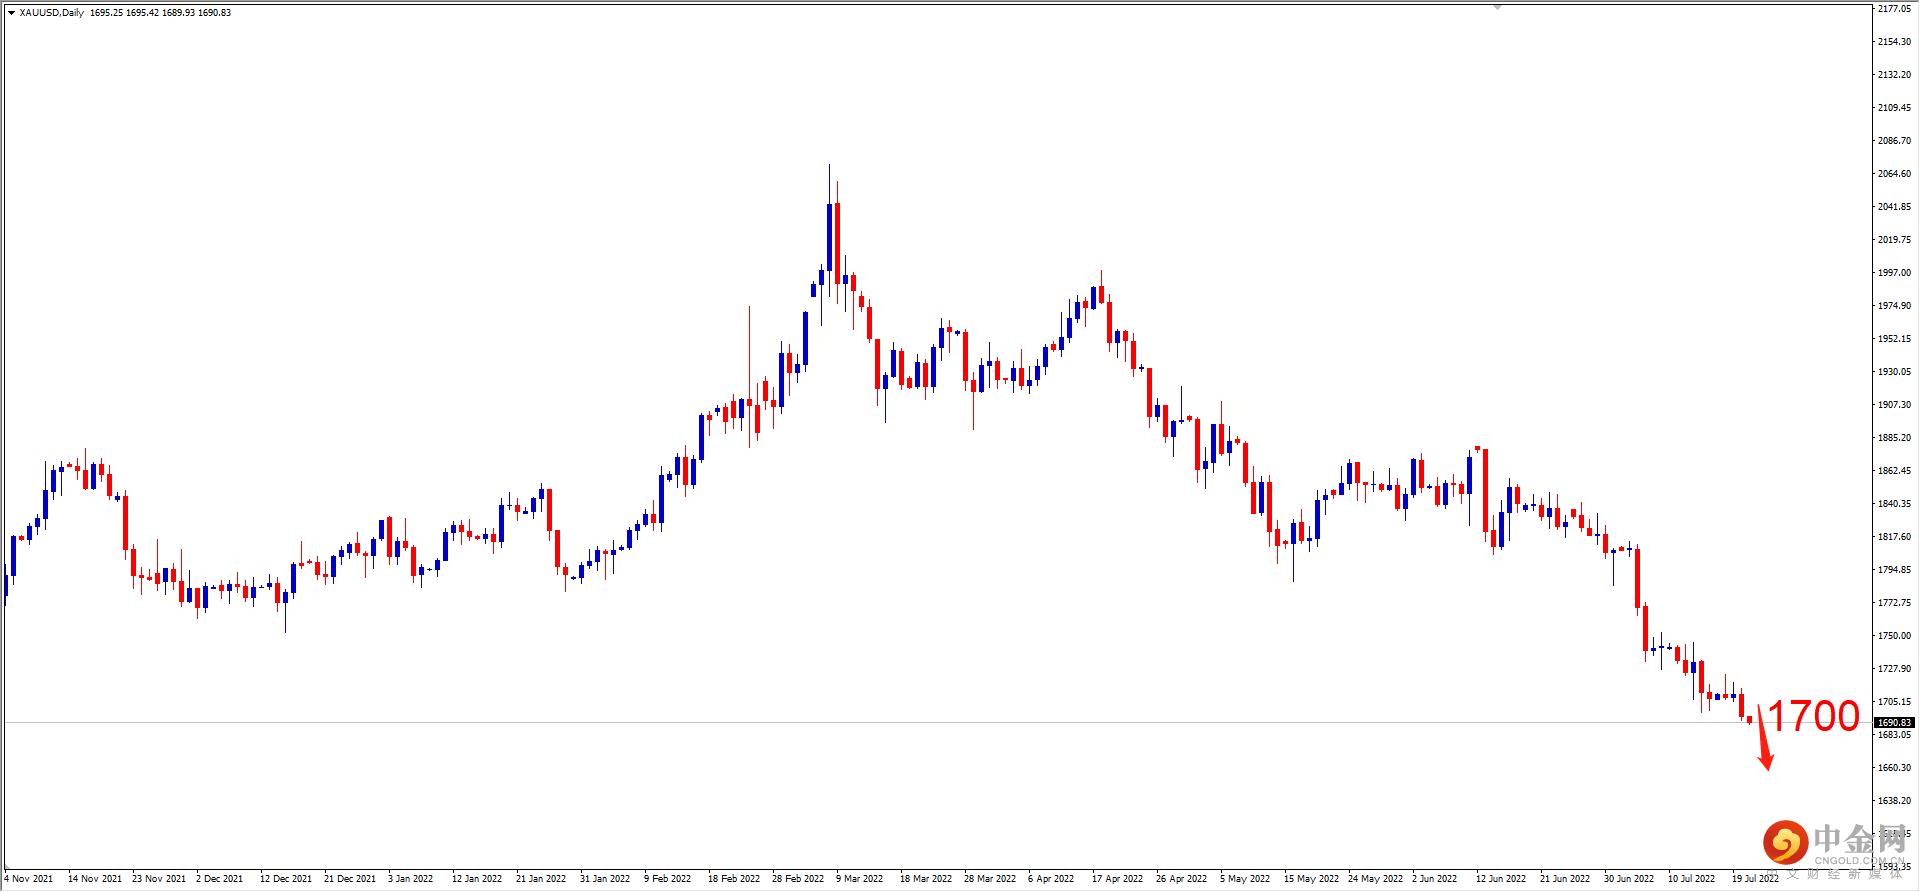Click the small triangle before XAUUSD,Daily
This screenshot has width=1920, height=892.
coord(11,13)
